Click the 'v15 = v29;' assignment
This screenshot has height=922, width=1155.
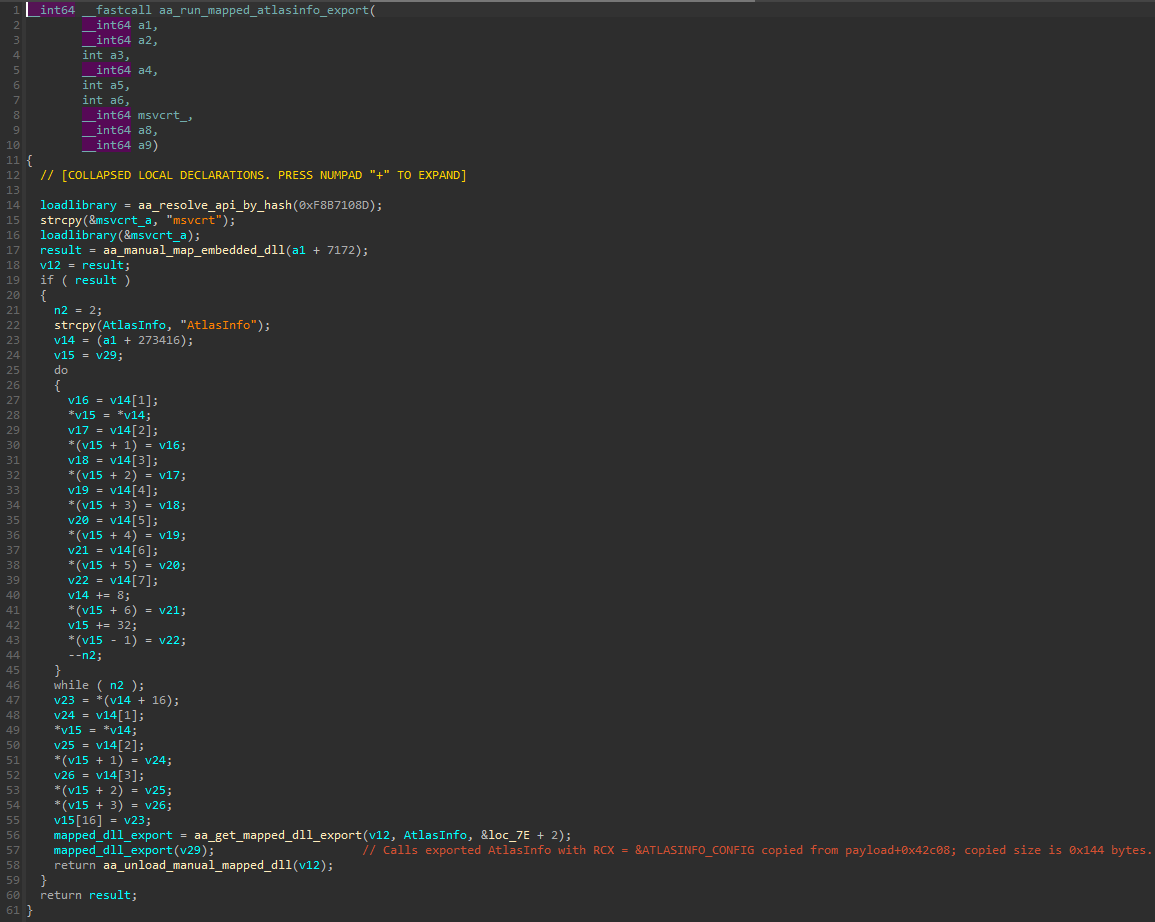(88, 356)
